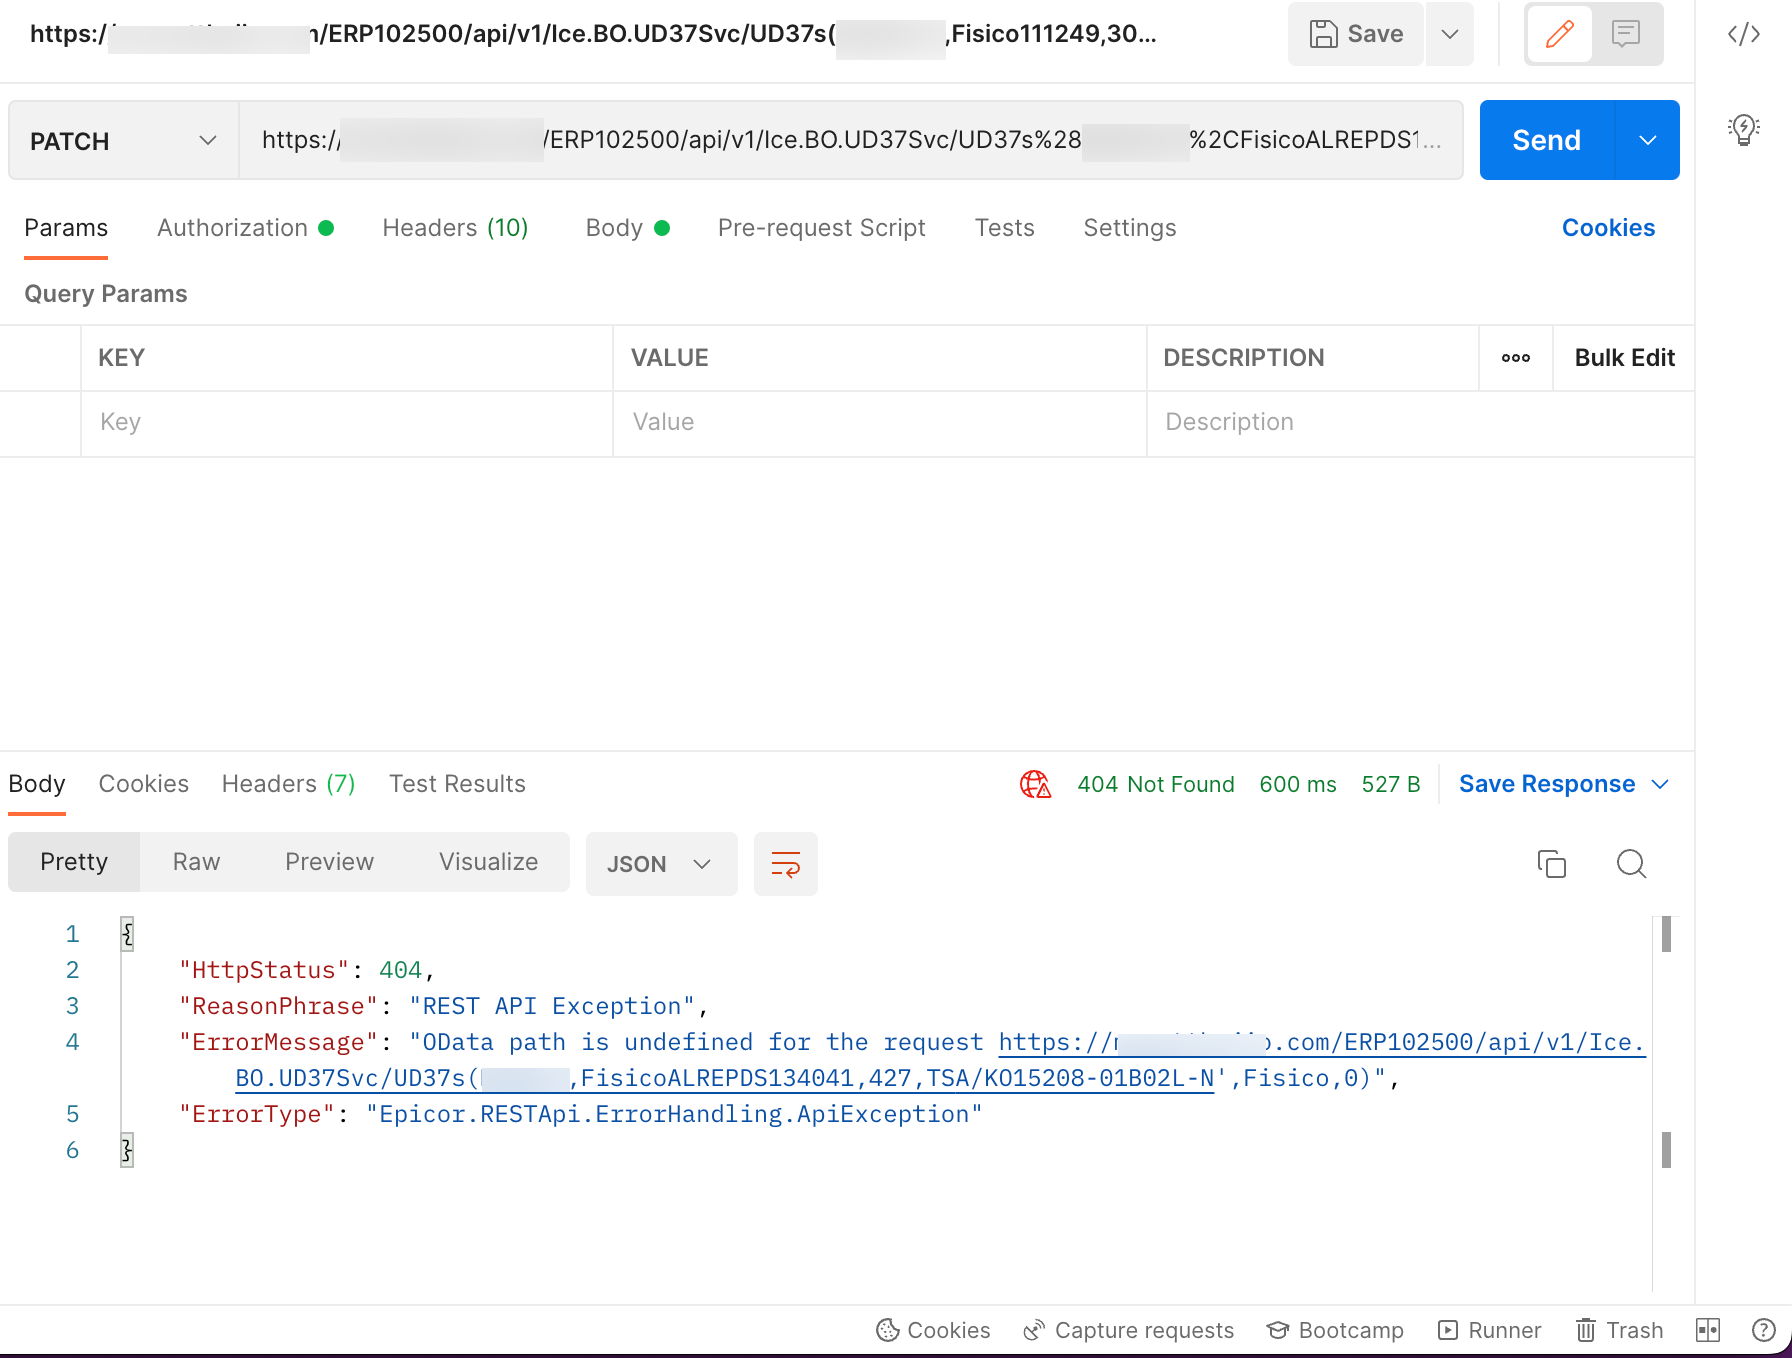Toggle line wrapping in the response viewer
This screenshot has width=1792, height=1358.
tap(786, 864)
